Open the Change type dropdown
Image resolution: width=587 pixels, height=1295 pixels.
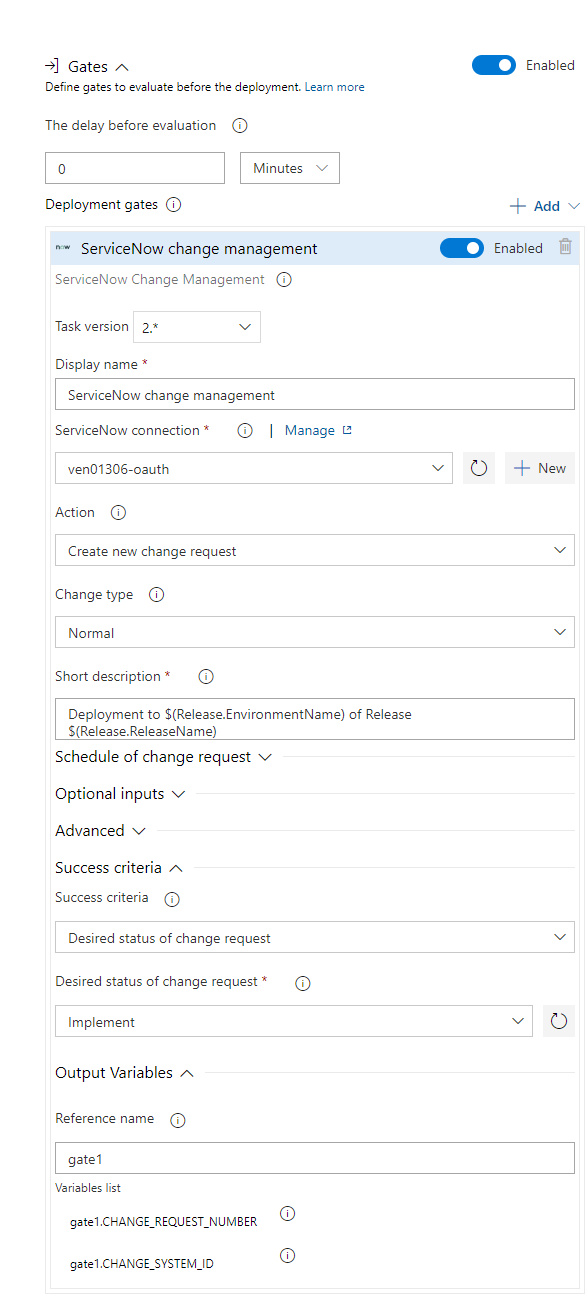(x=315, y=632)
